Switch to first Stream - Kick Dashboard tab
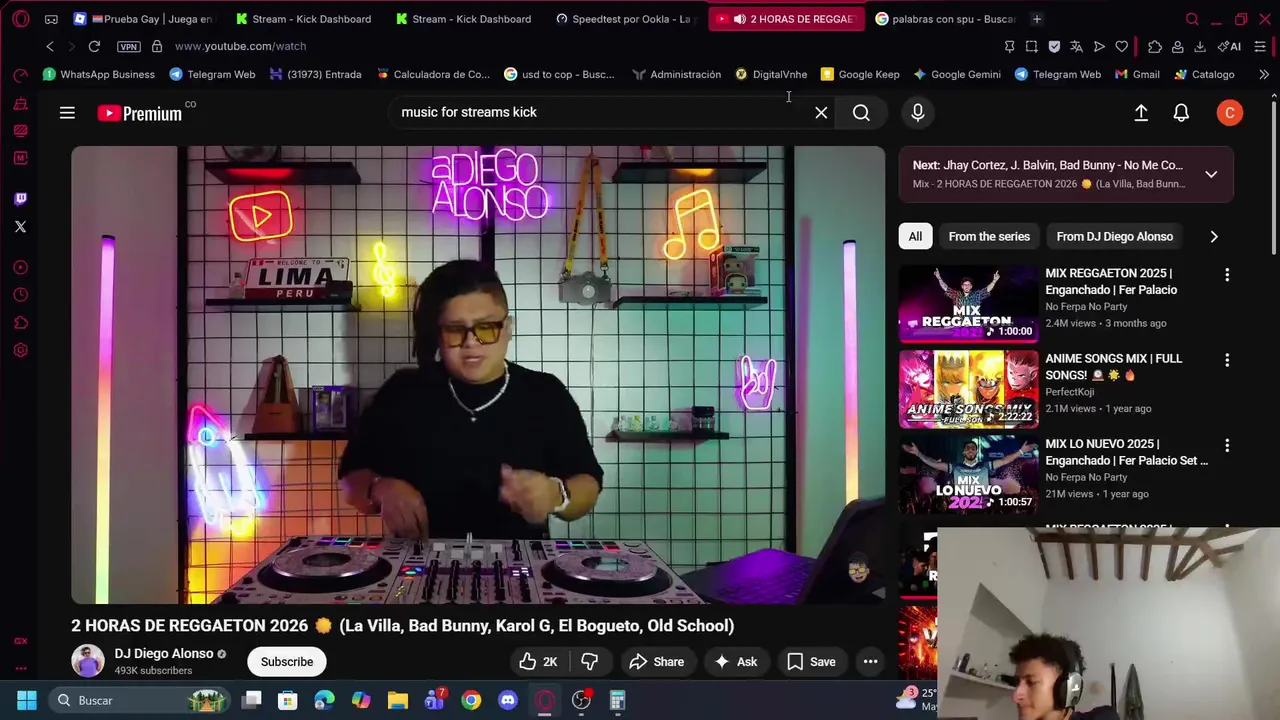1280x720 pixels. pos(303,19)
